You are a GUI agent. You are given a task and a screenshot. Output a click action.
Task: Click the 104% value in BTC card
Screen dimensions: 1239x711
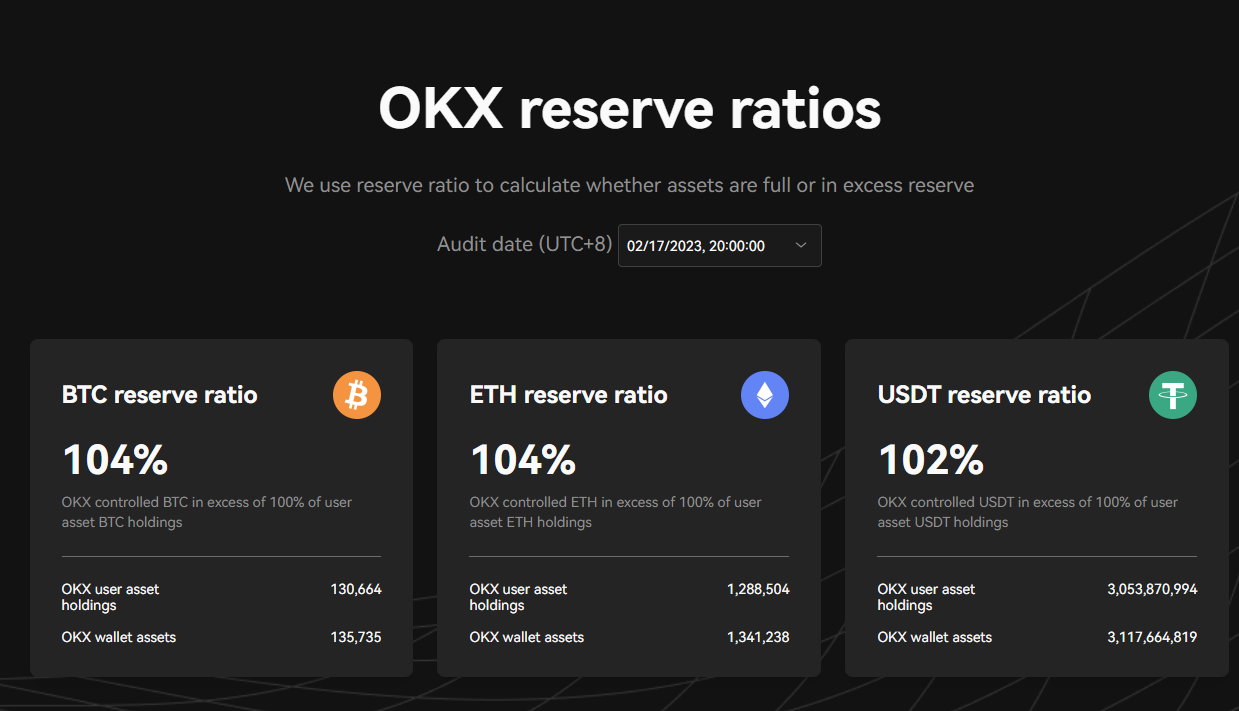[115, 460]
